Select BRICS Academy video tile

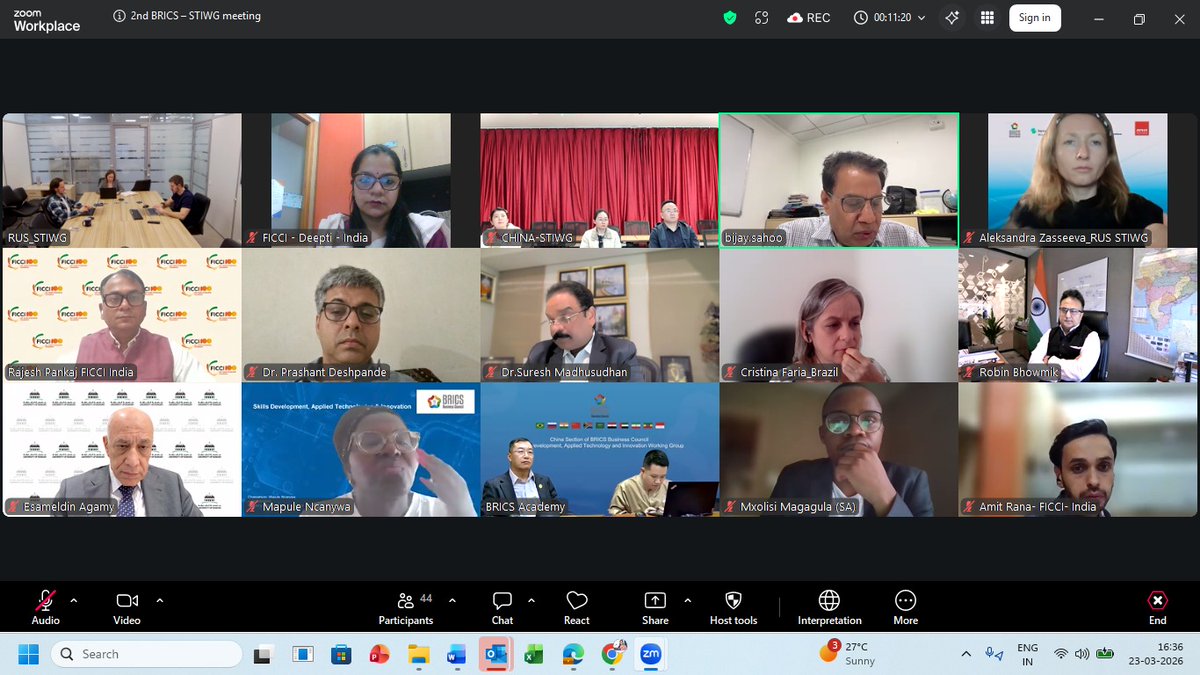(x=599, y=449)
